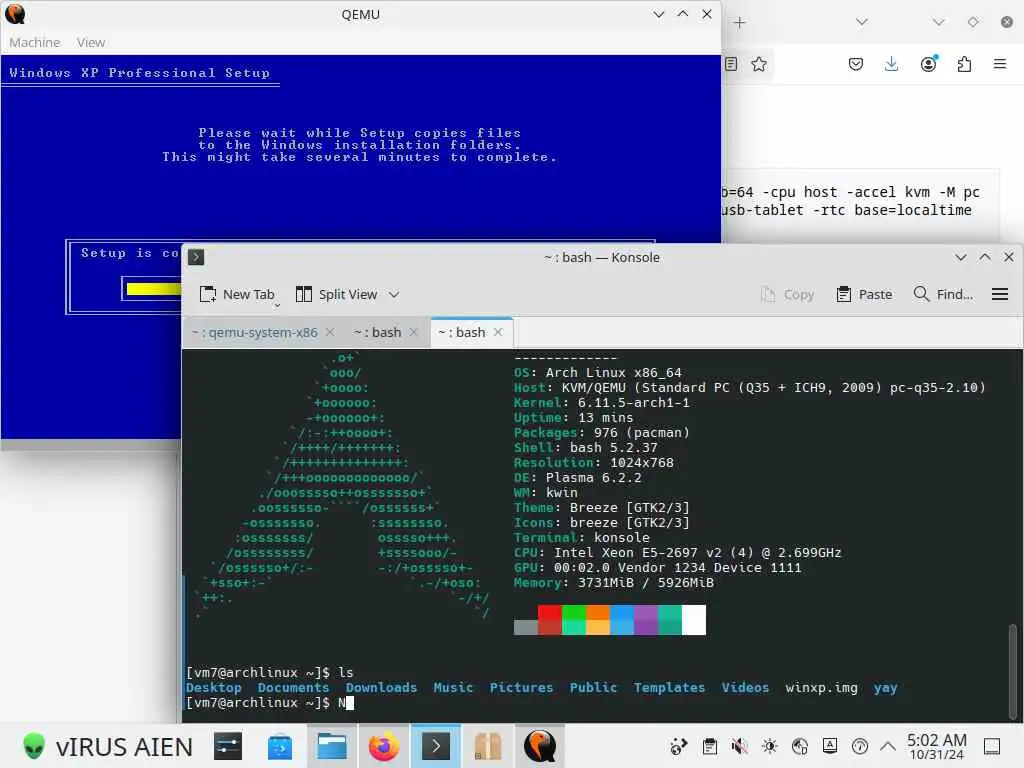This screenshot has width=1024, height=768.
Task: Click the Show Desktop taskbar button
Action: [x=992, y=746]
